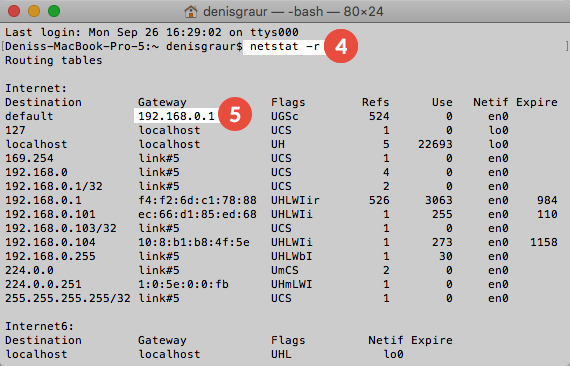The width and height of the screenshot is (570, 366).
Task: Click the 'Deniss-MacBook-Pro-5:~ denisgraur$' prompt
Action: coord(124,47)
